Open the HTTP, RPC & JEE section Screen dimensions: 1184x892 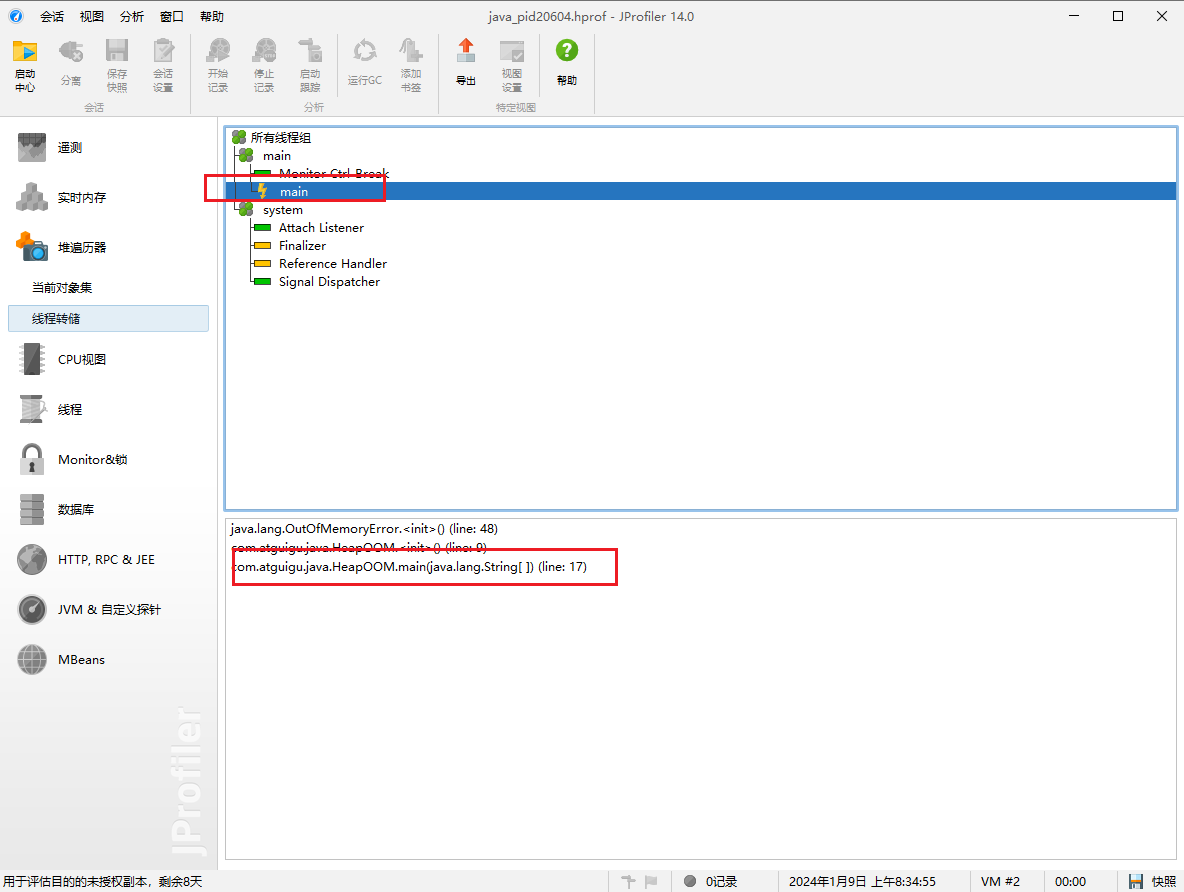(108, 560)
